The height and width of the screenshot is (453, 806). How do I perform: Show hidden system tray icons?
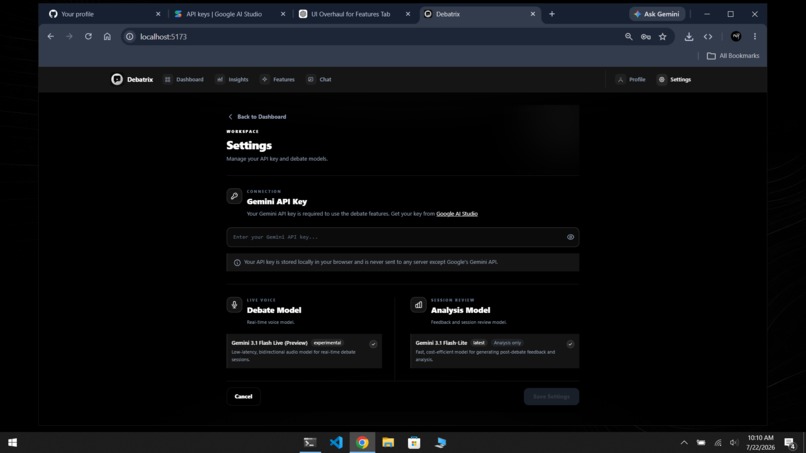684,443
